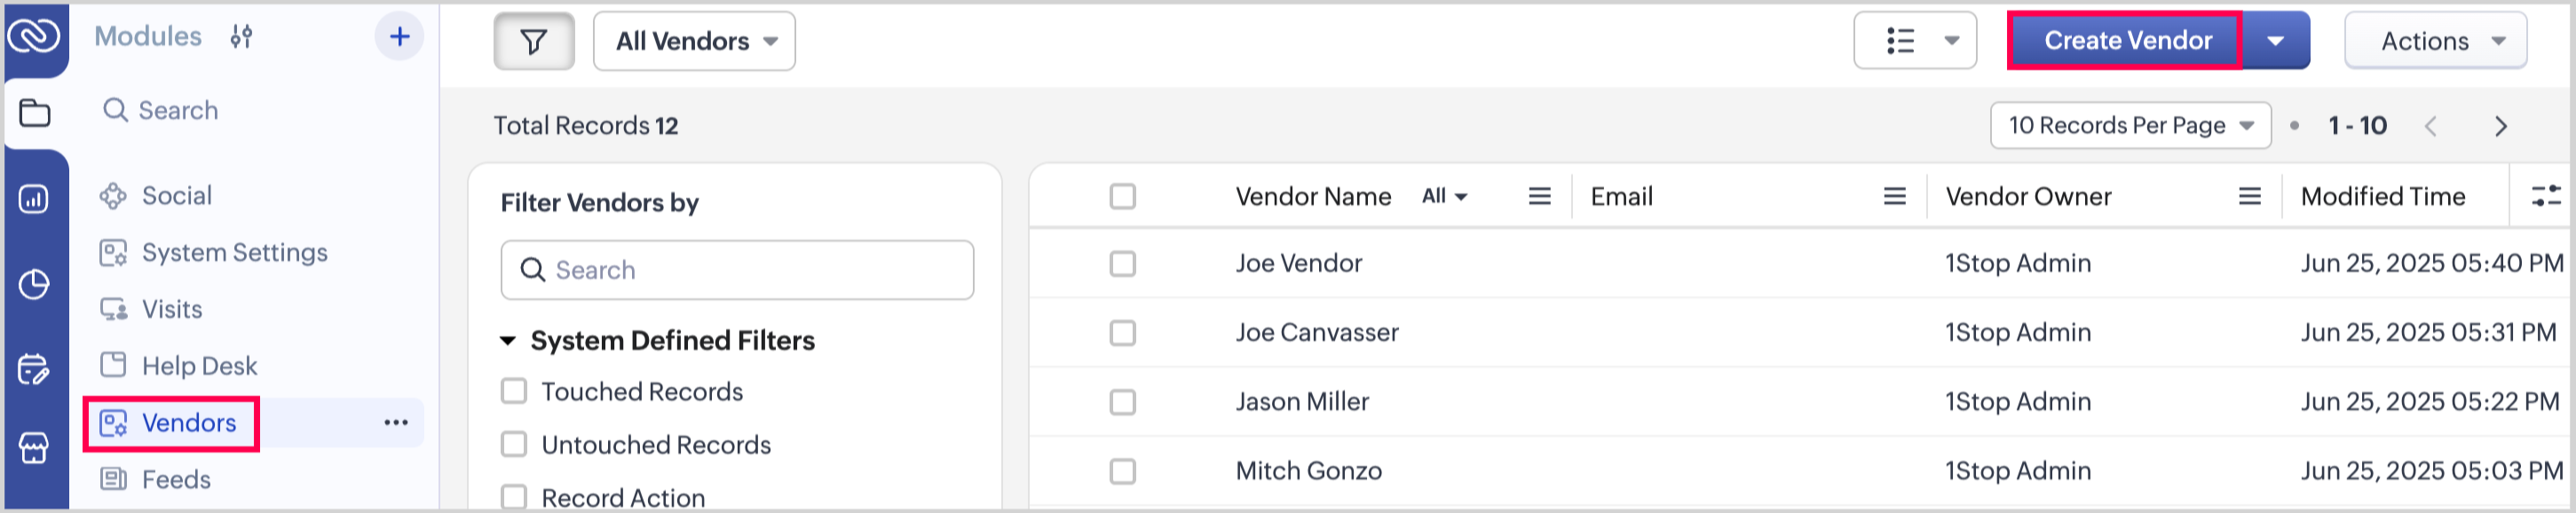
Task: Open the marketplace store icon in rail
Action: pos(34,447)
